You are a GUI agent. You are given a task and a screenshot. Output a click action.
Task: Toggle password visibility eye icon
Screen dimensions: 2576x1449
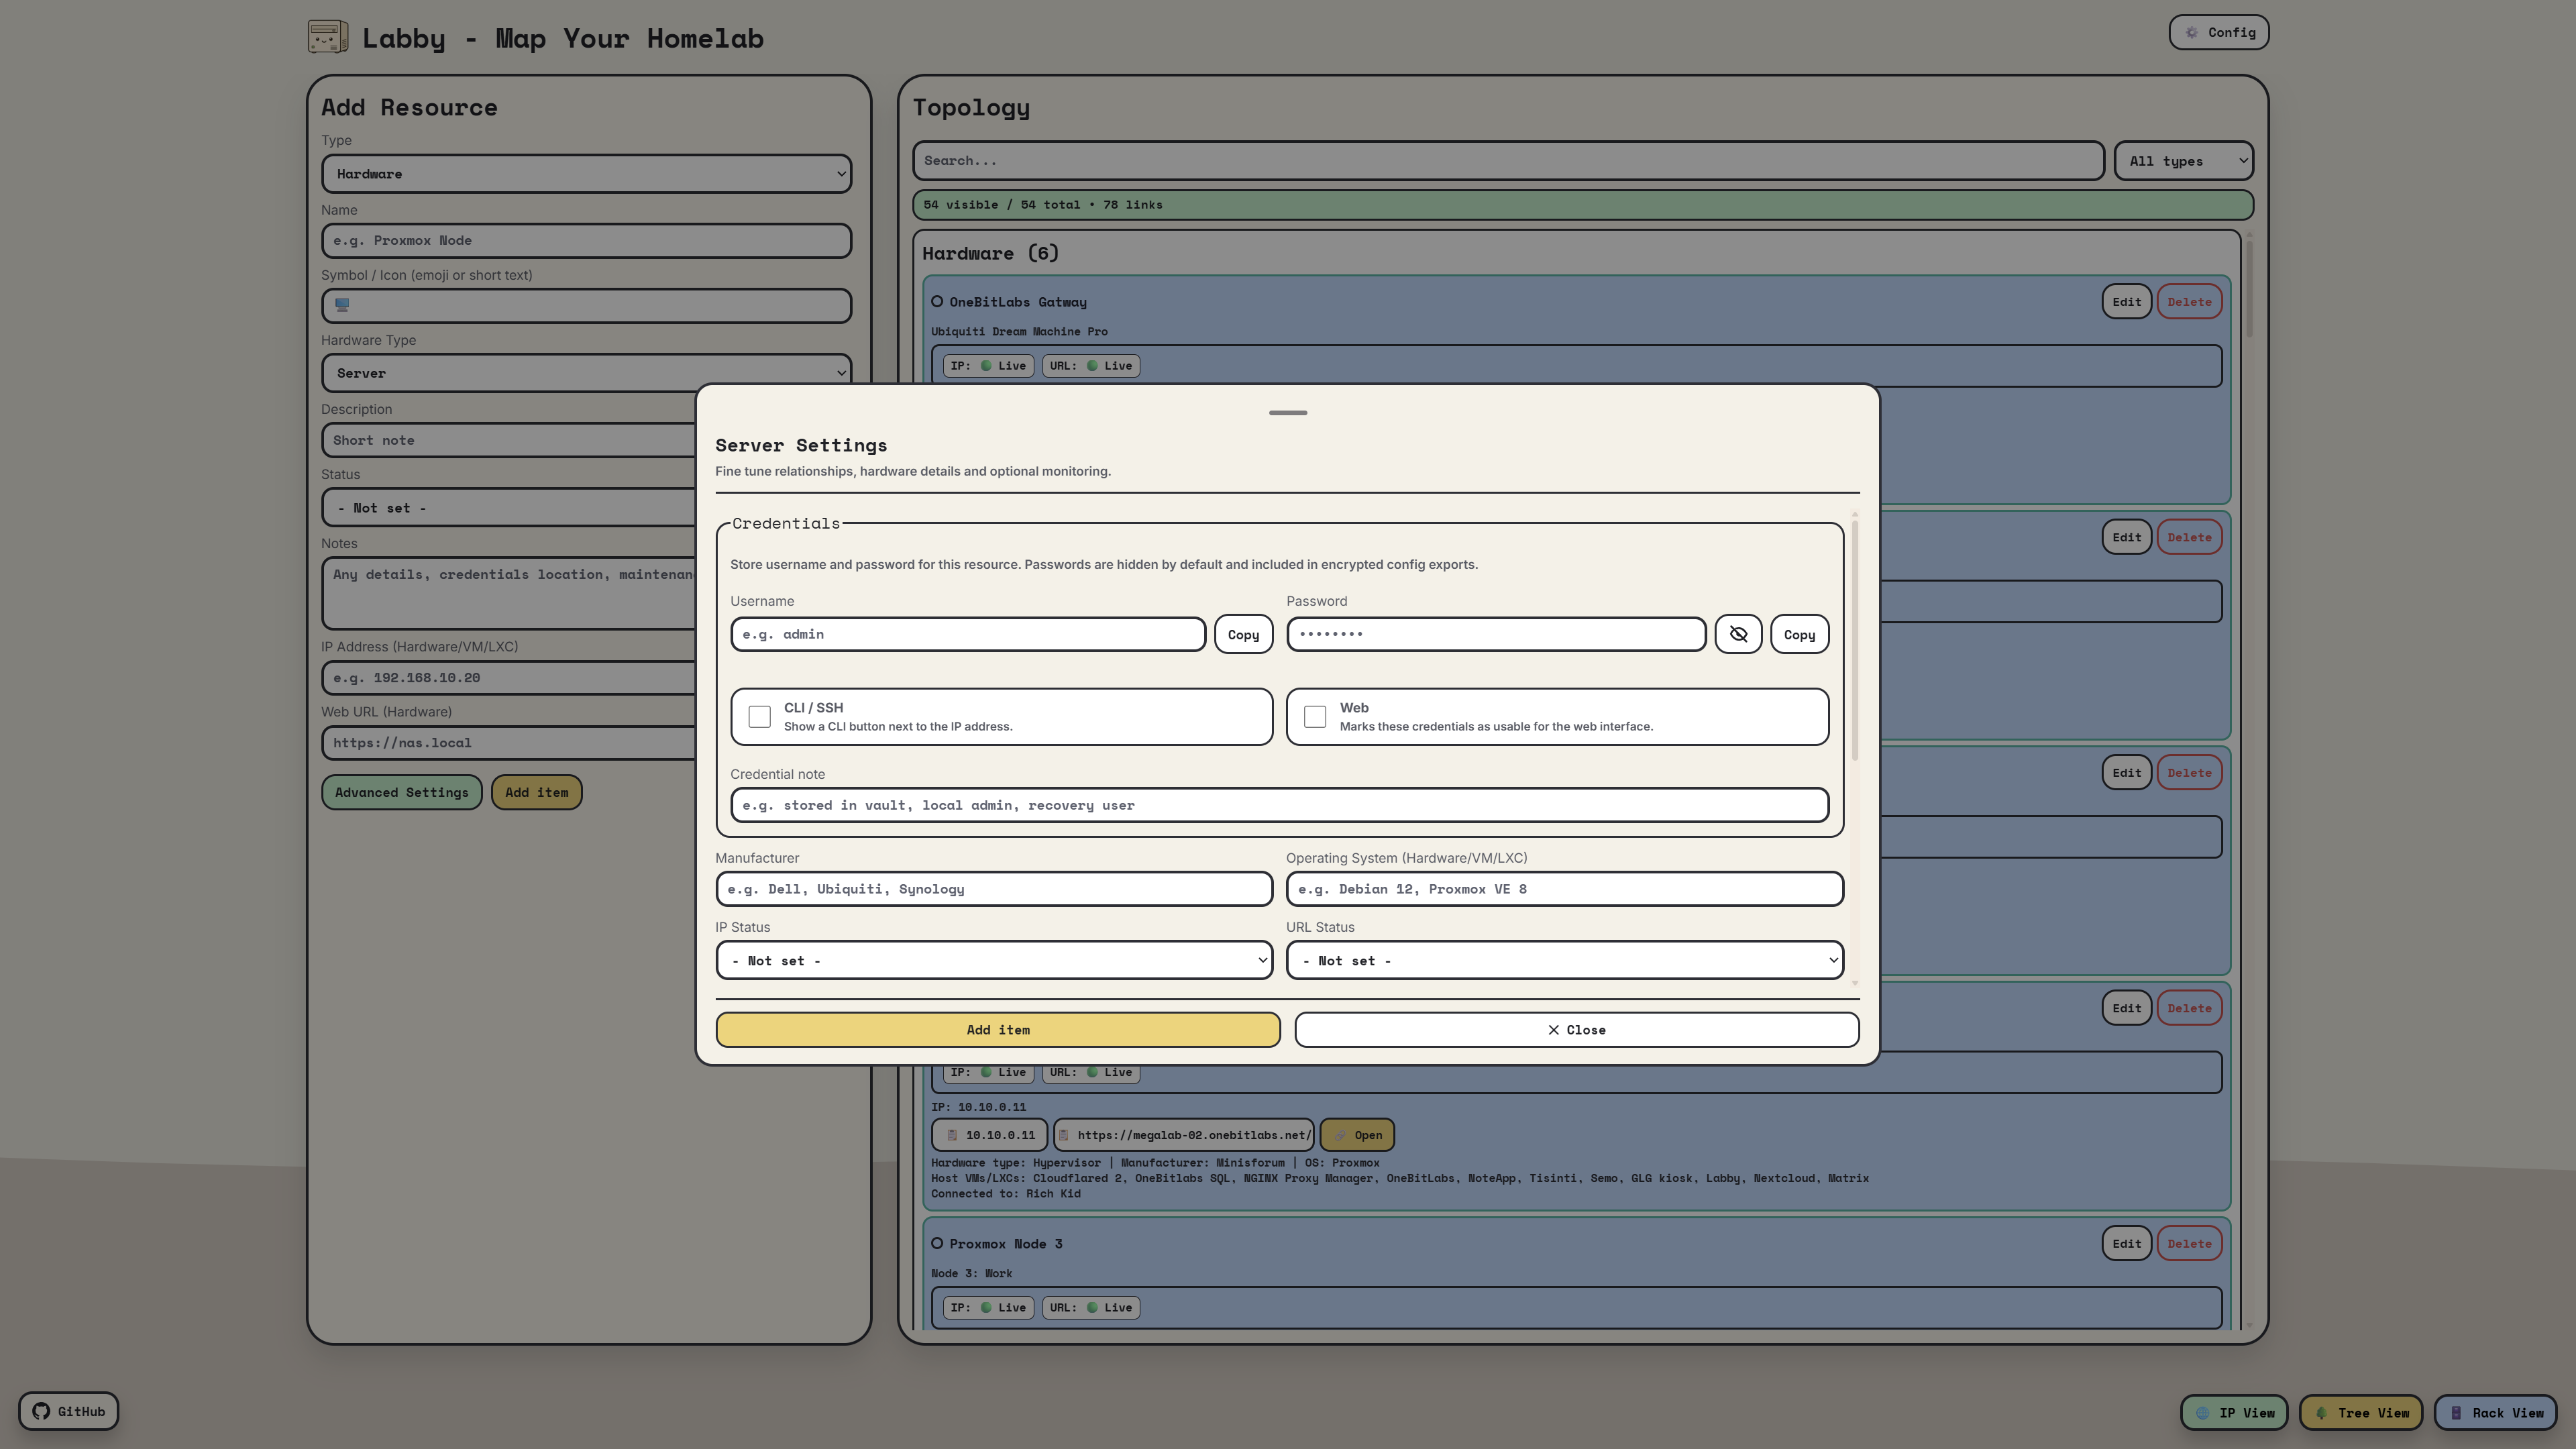1738,634
